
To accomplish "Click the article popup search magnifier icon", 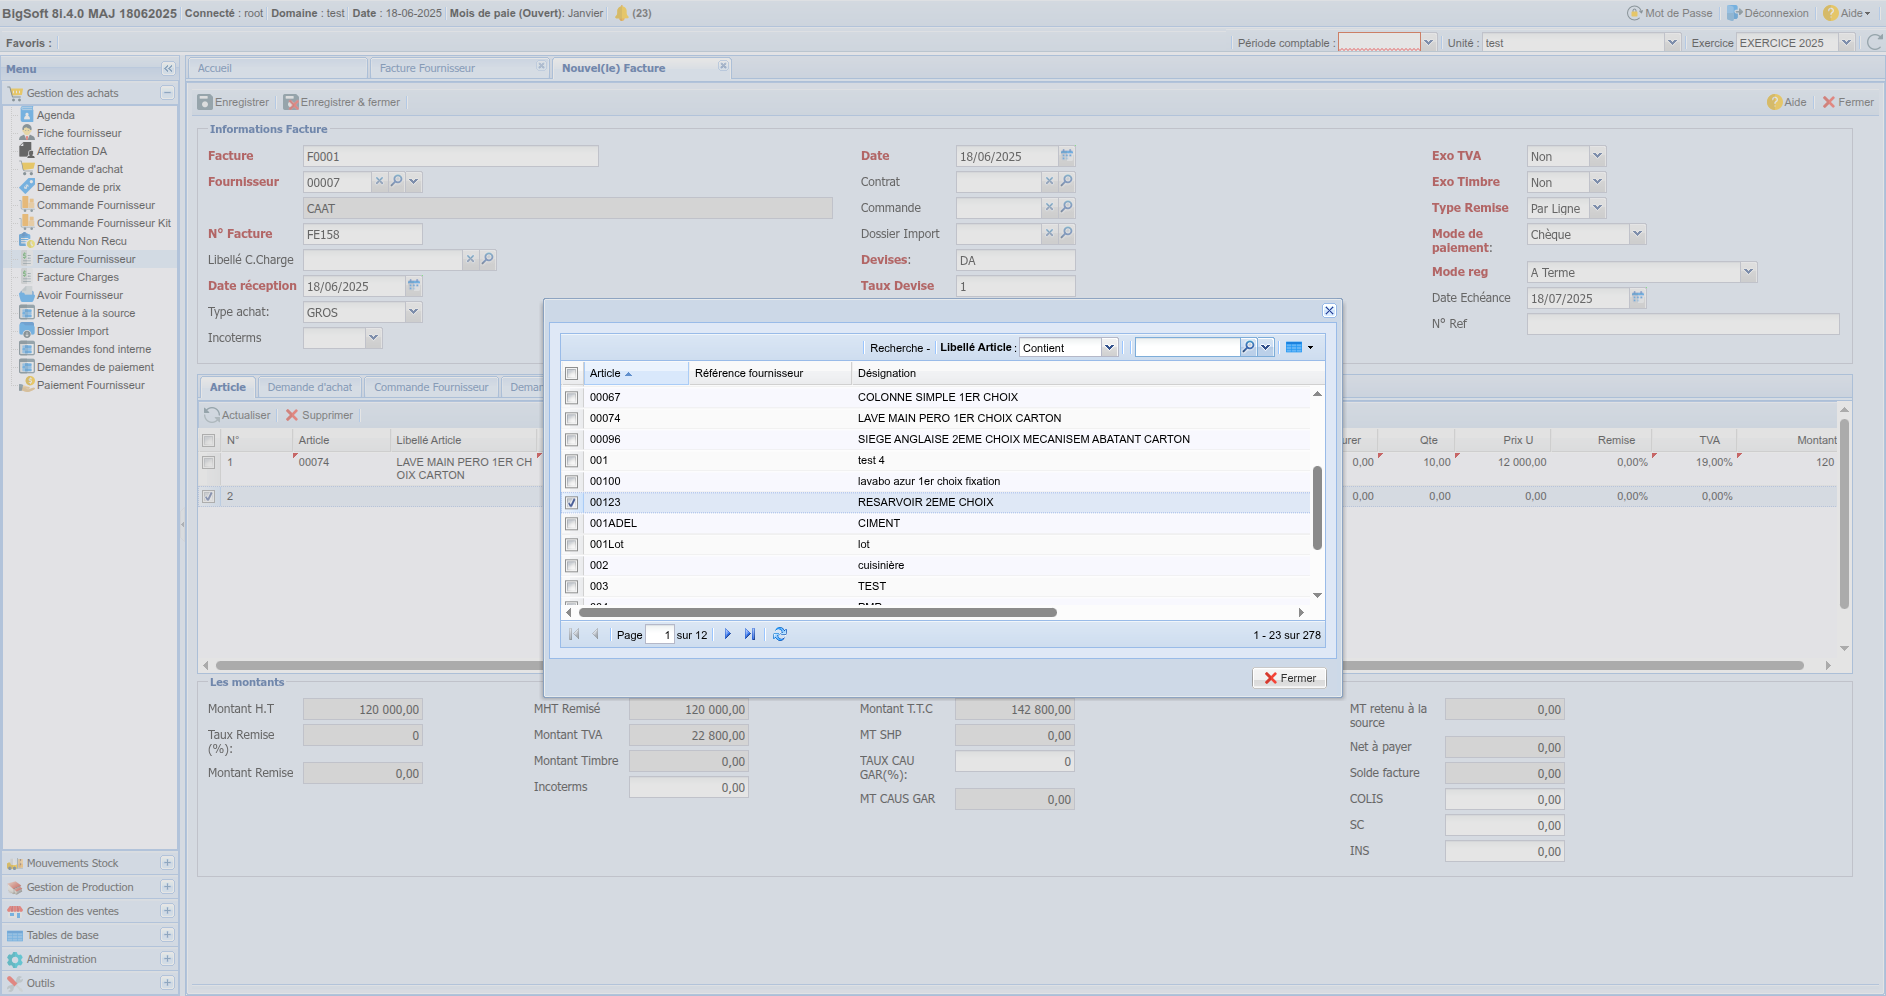I will click(x=1248, y=347).
